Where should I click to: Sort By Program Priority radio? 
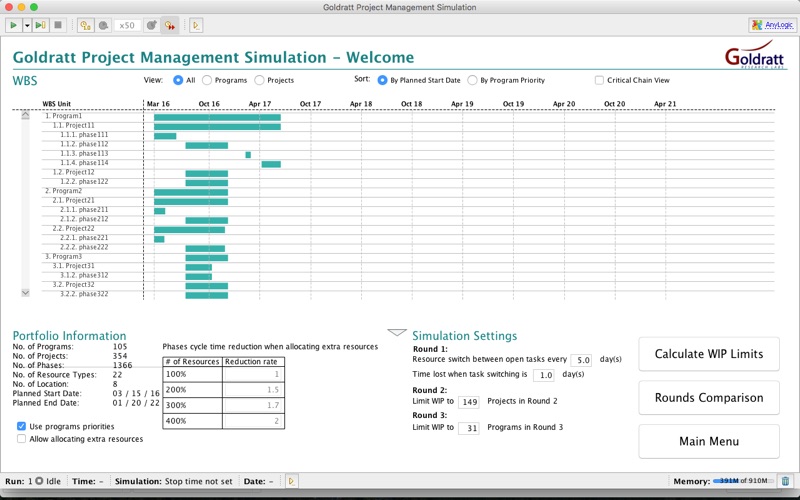[472, 80]
